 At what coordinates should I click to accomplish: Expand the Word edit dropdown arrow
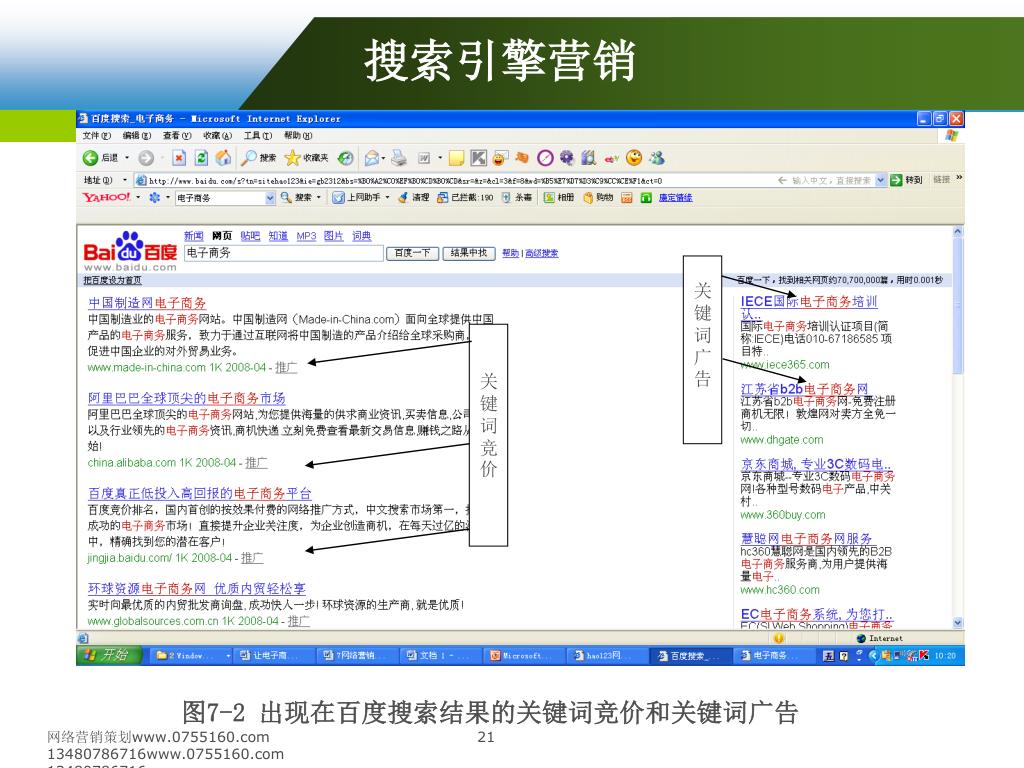tap(440, 157)
